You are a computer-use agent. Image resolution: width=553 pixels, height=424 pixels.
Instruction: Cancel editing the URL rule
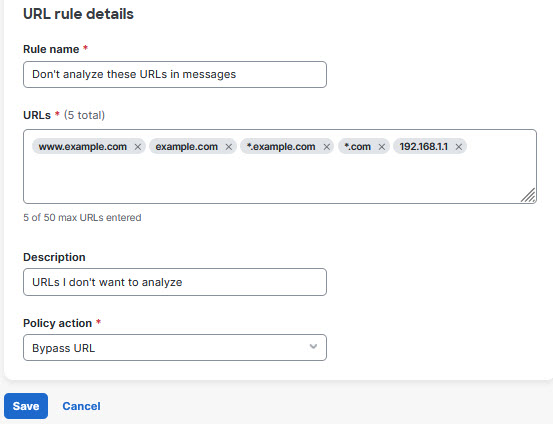coord(81,406)
